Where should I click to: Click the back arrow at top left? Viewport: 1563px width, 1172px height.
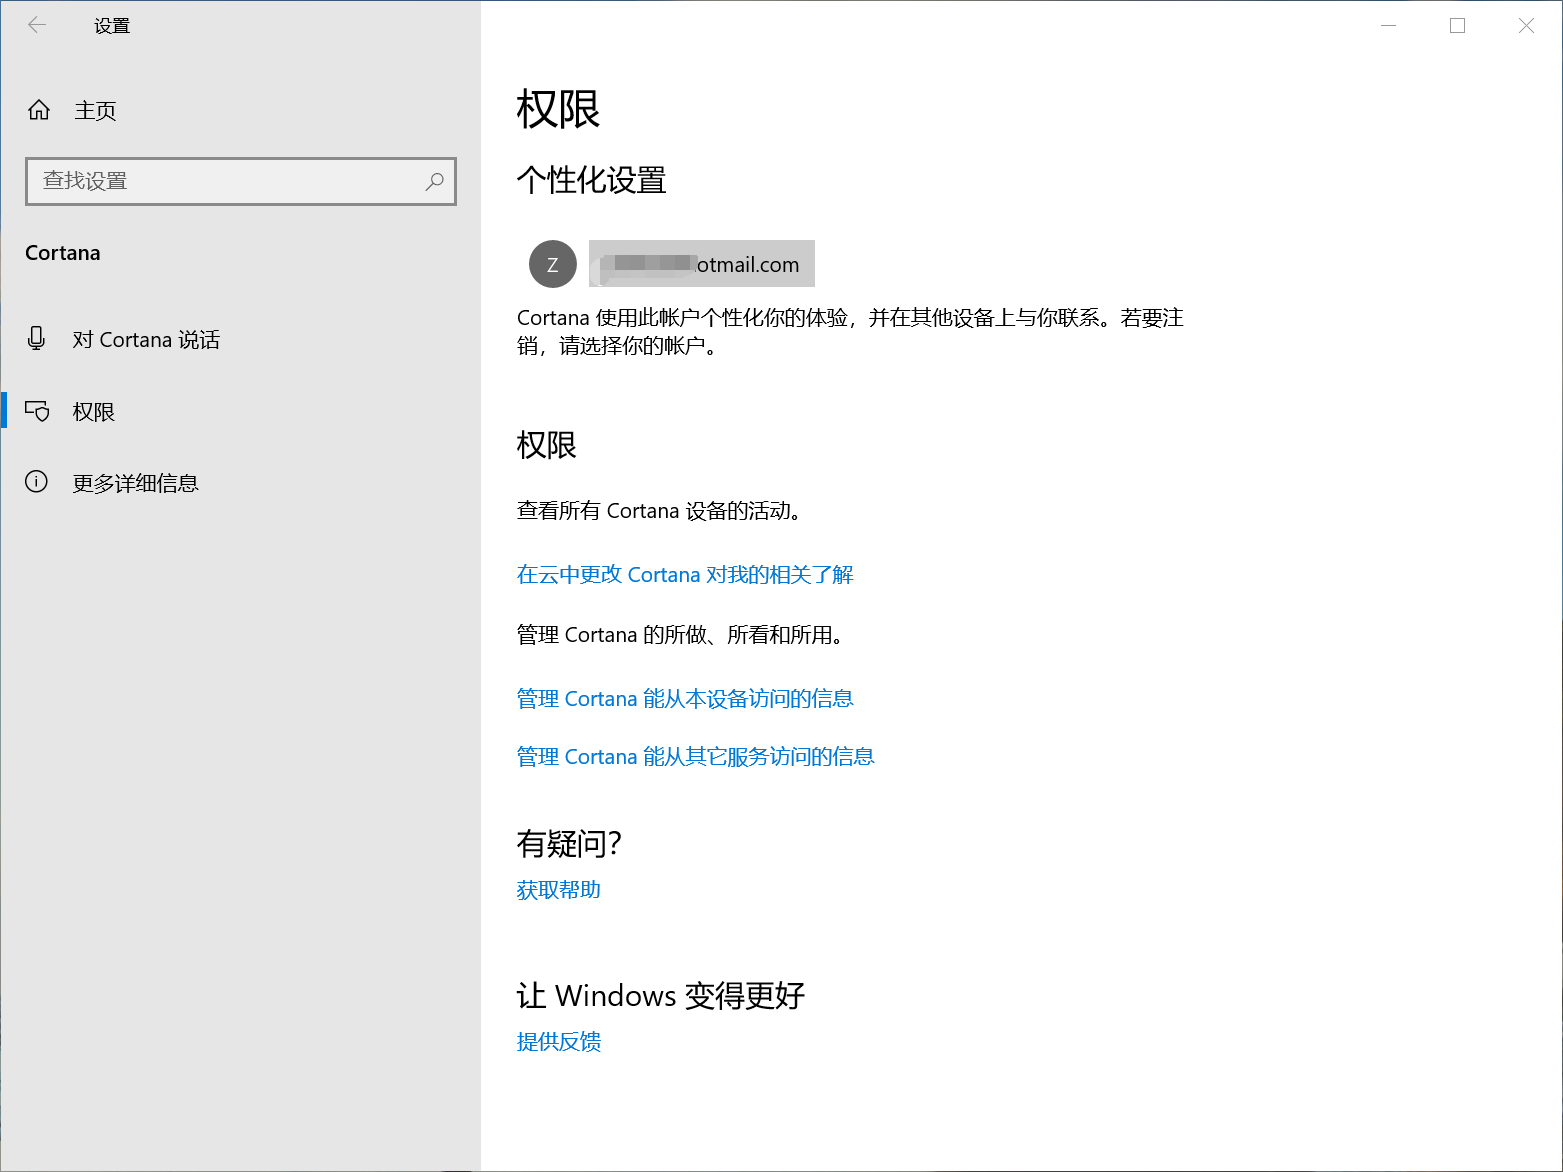[36, 24]
